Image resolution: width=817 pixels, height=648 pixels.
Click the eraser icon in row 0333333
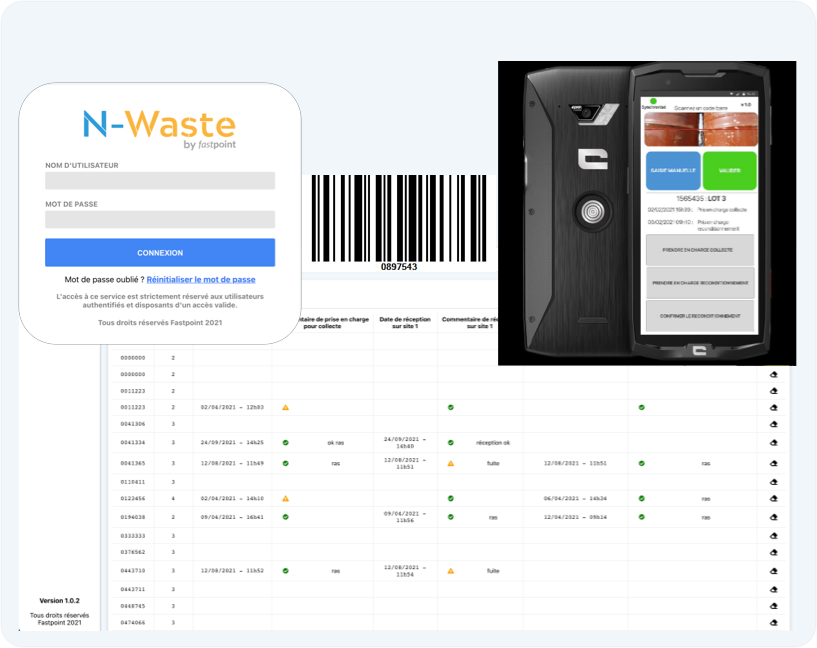774,535
